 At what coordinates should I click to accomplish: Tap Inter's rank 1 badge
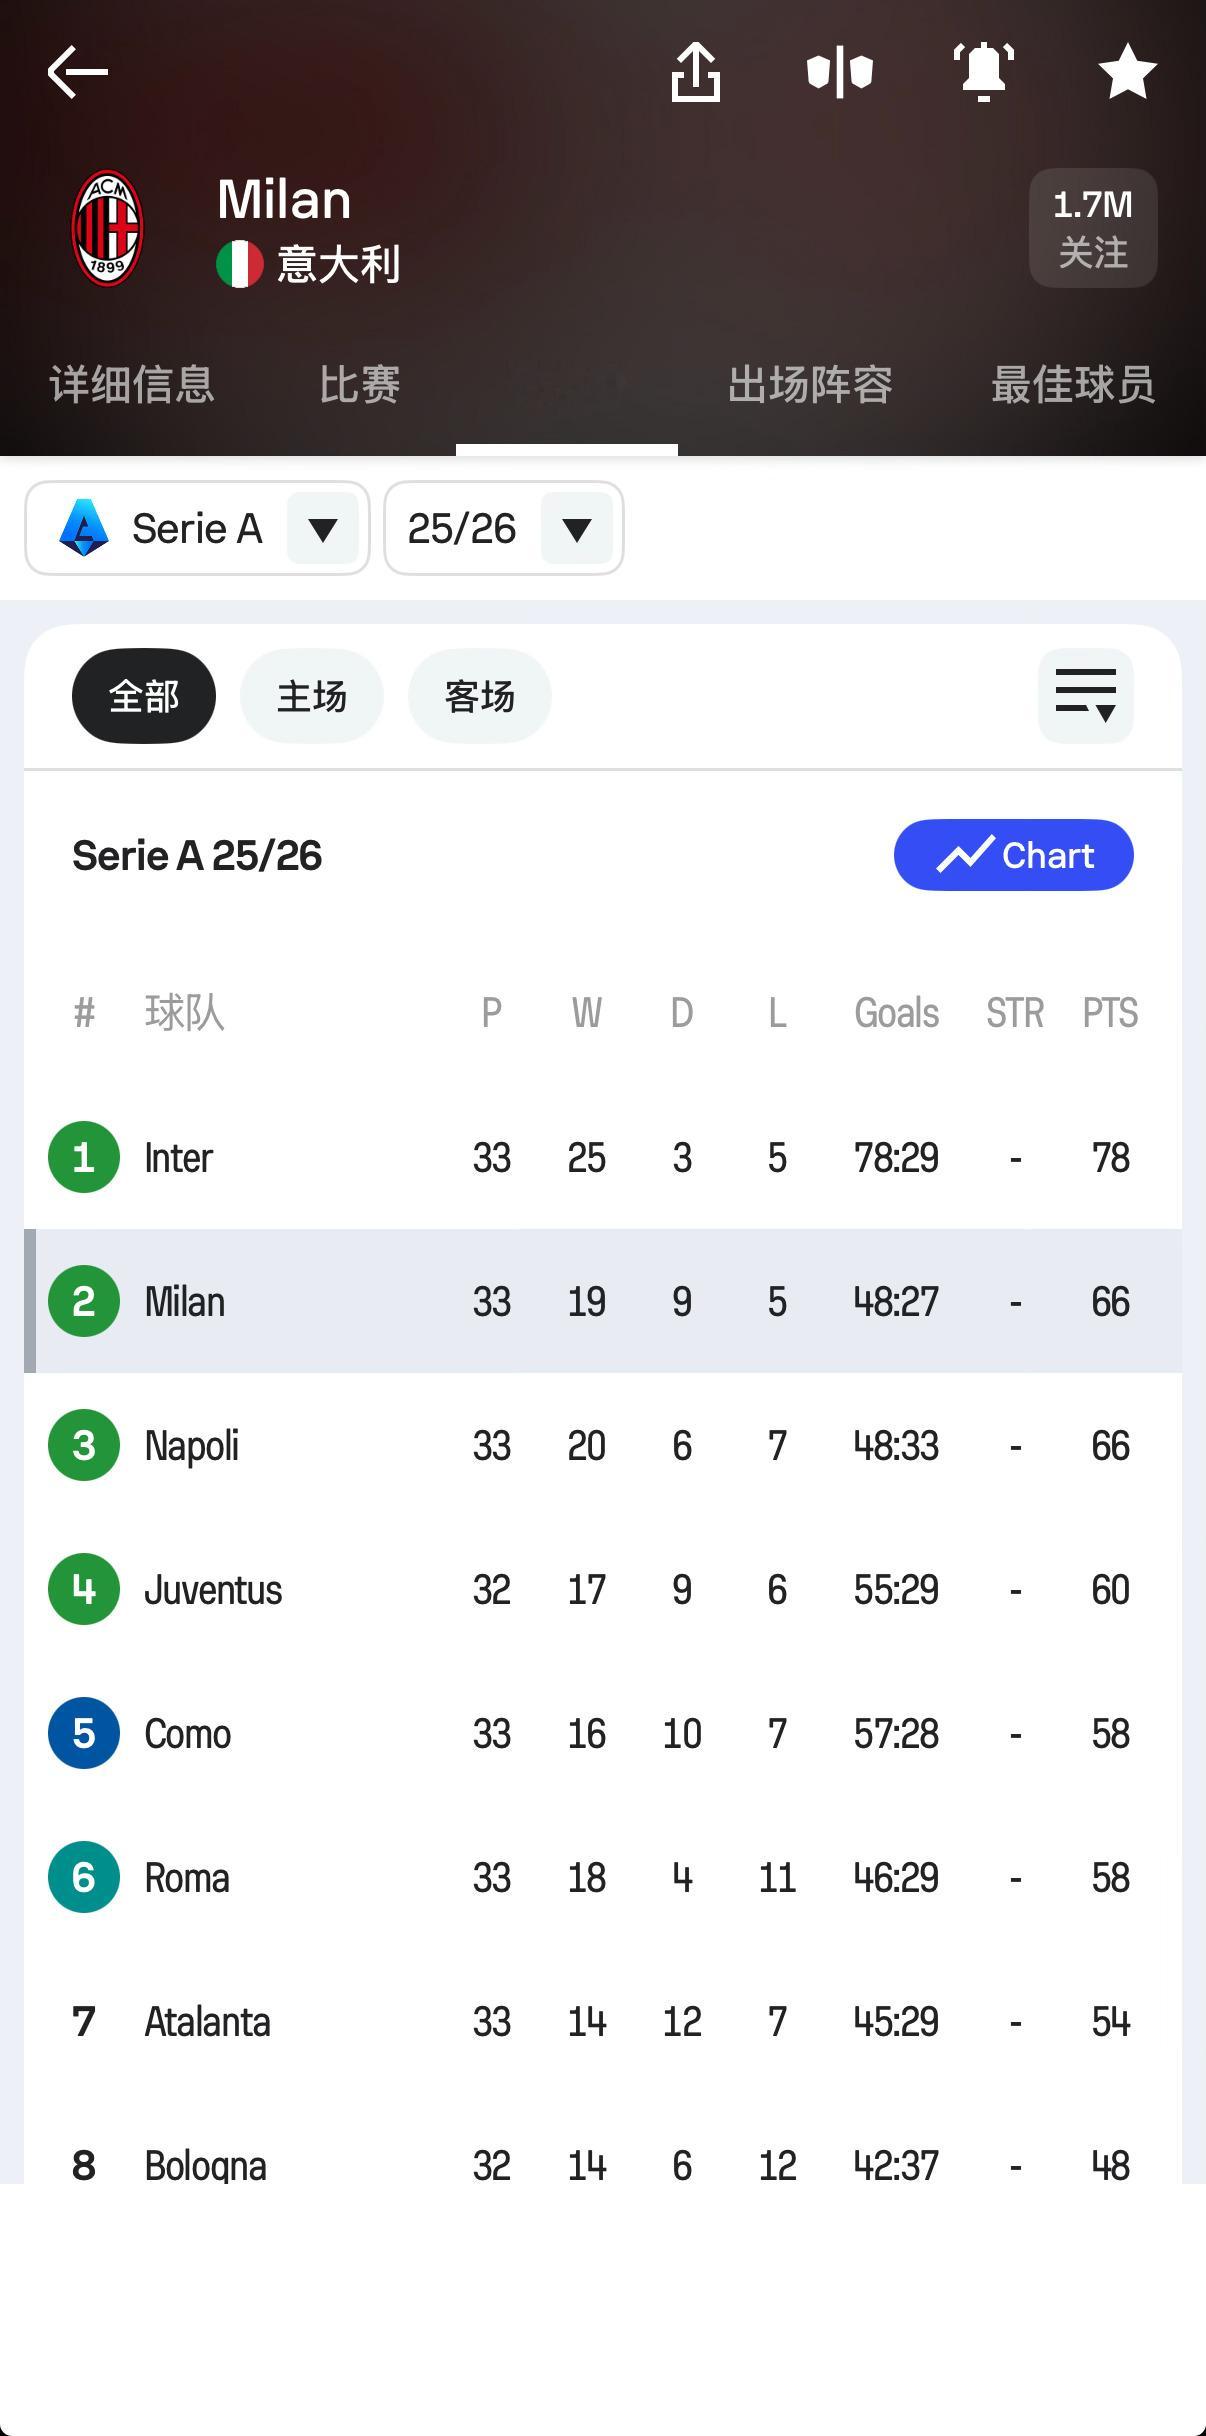(x=84, y=1157)
